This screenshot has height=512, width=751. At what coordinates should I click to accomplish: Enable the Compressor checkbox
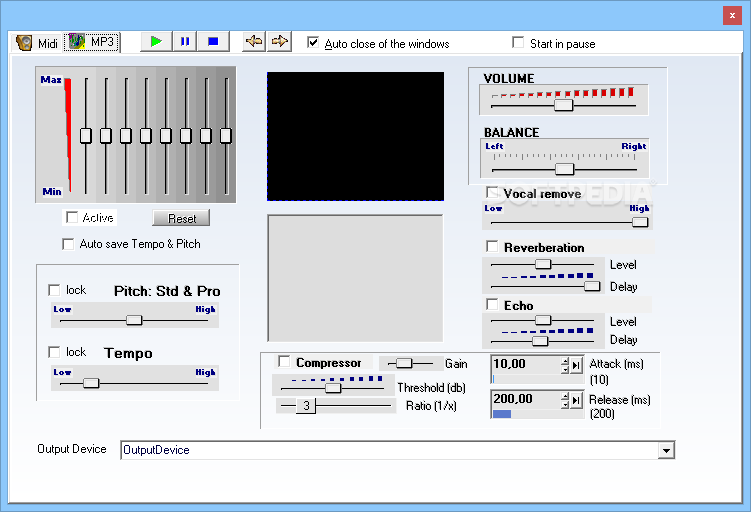click(x=284, y=361)
